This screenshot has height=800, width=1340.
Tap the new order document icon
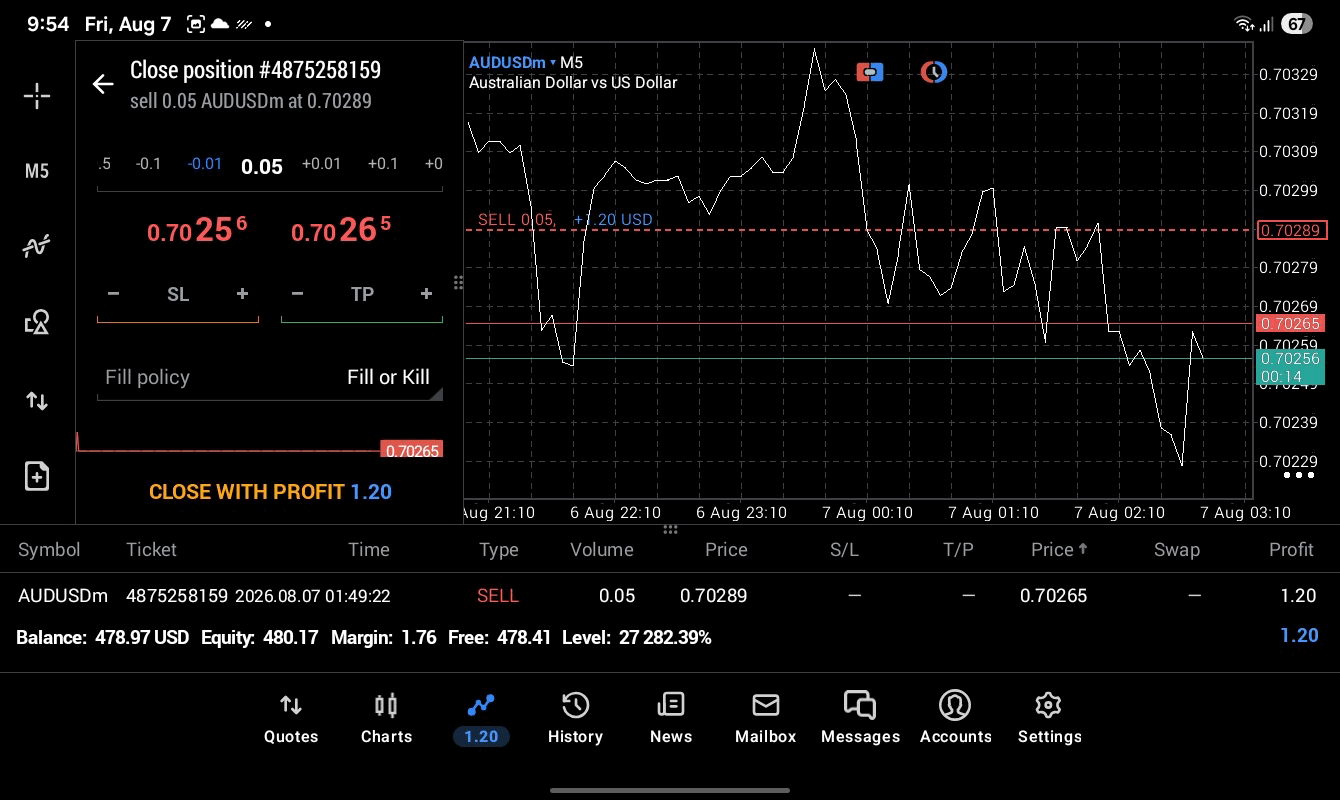tap(37, 476)
